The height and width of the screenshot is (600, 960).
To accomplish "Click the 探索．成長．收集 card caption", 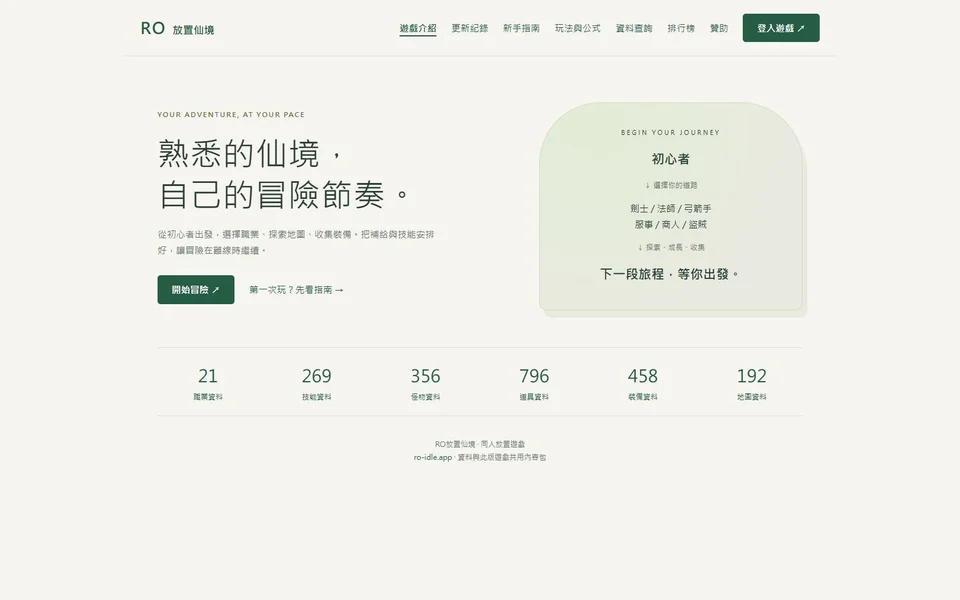I will pos(671,247).
